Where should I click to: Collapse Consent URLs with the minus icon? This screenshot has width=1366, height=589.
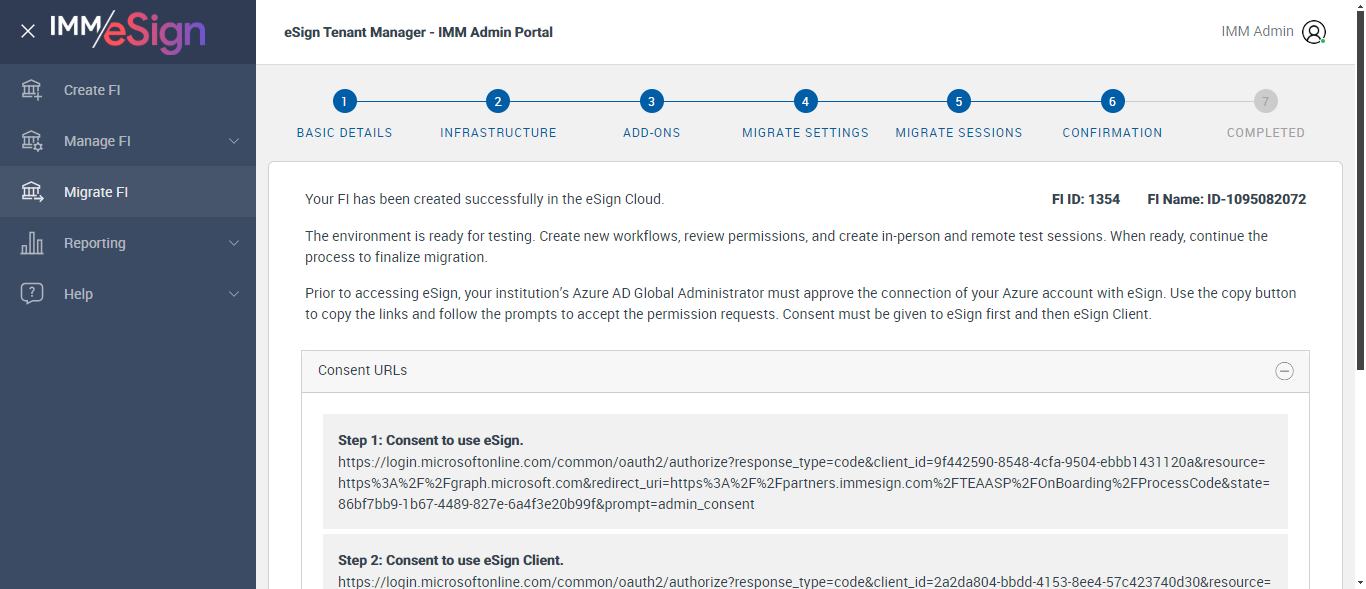[x=1285, y=371]
